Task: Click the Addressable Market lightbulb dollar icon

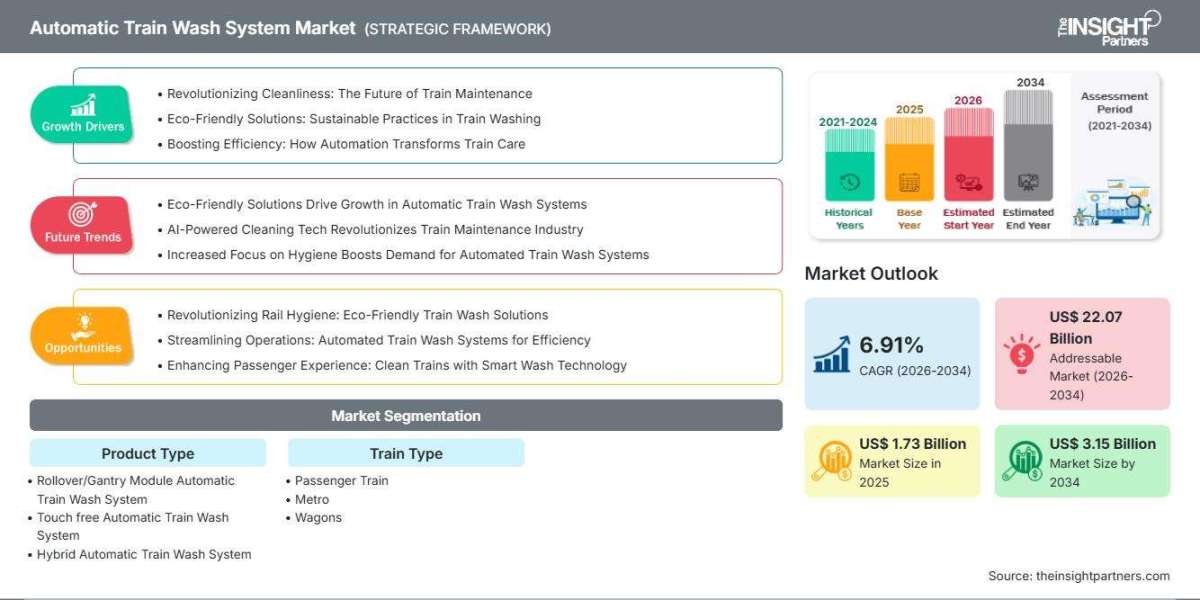Action: pyautogui.click(x=1023, y=355)
